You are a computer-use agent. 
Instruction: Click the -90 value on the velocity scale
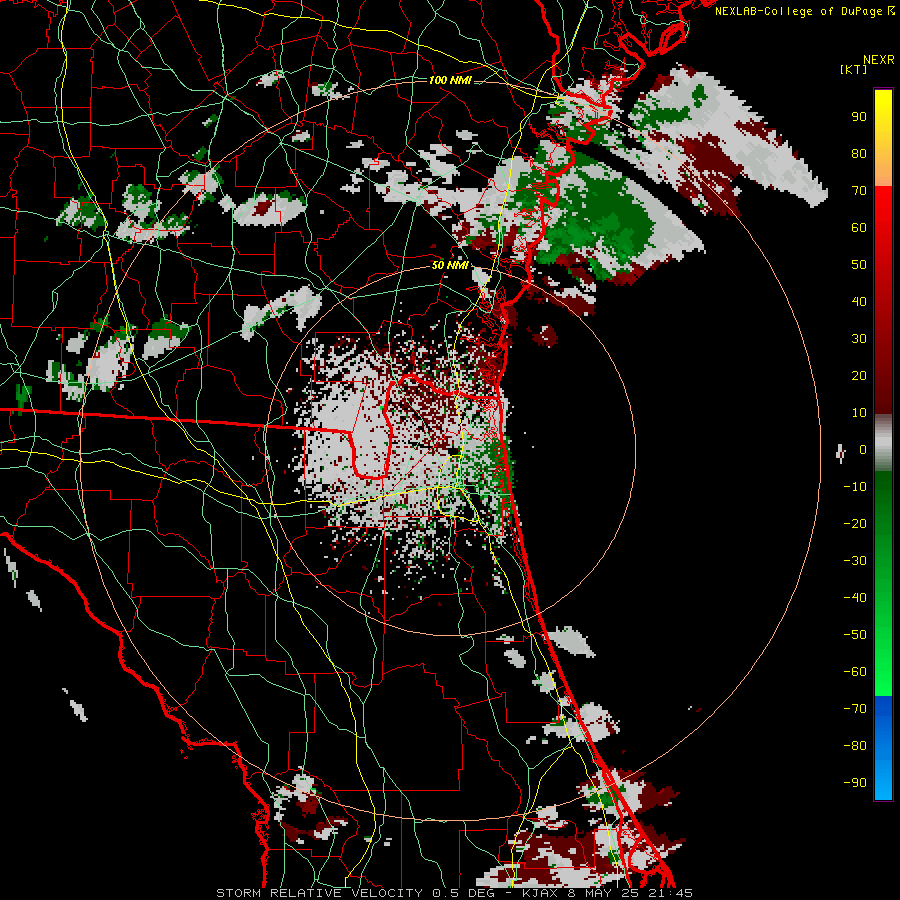tap(855, 783)
